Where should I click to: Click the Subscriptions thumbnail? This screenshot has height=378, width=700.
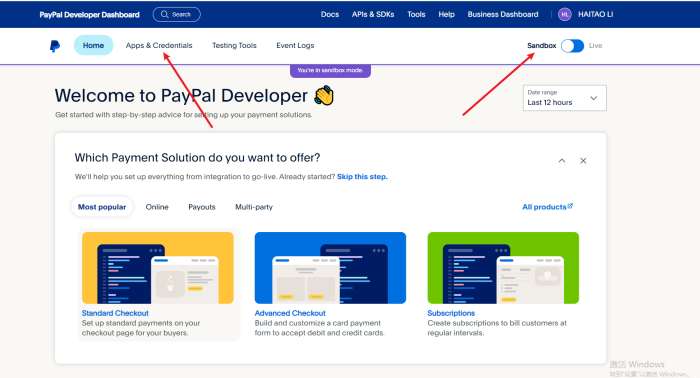point(503,268)
